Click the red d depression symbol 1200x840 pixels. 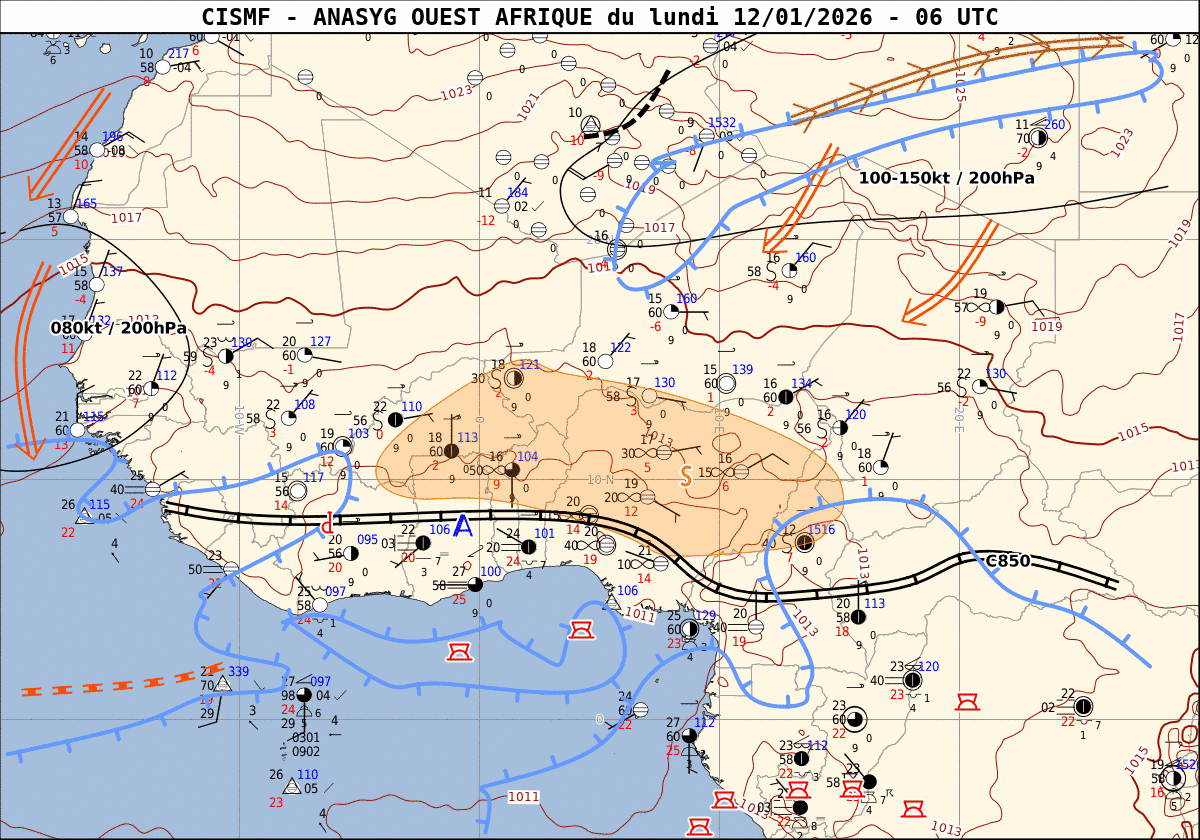327,523
